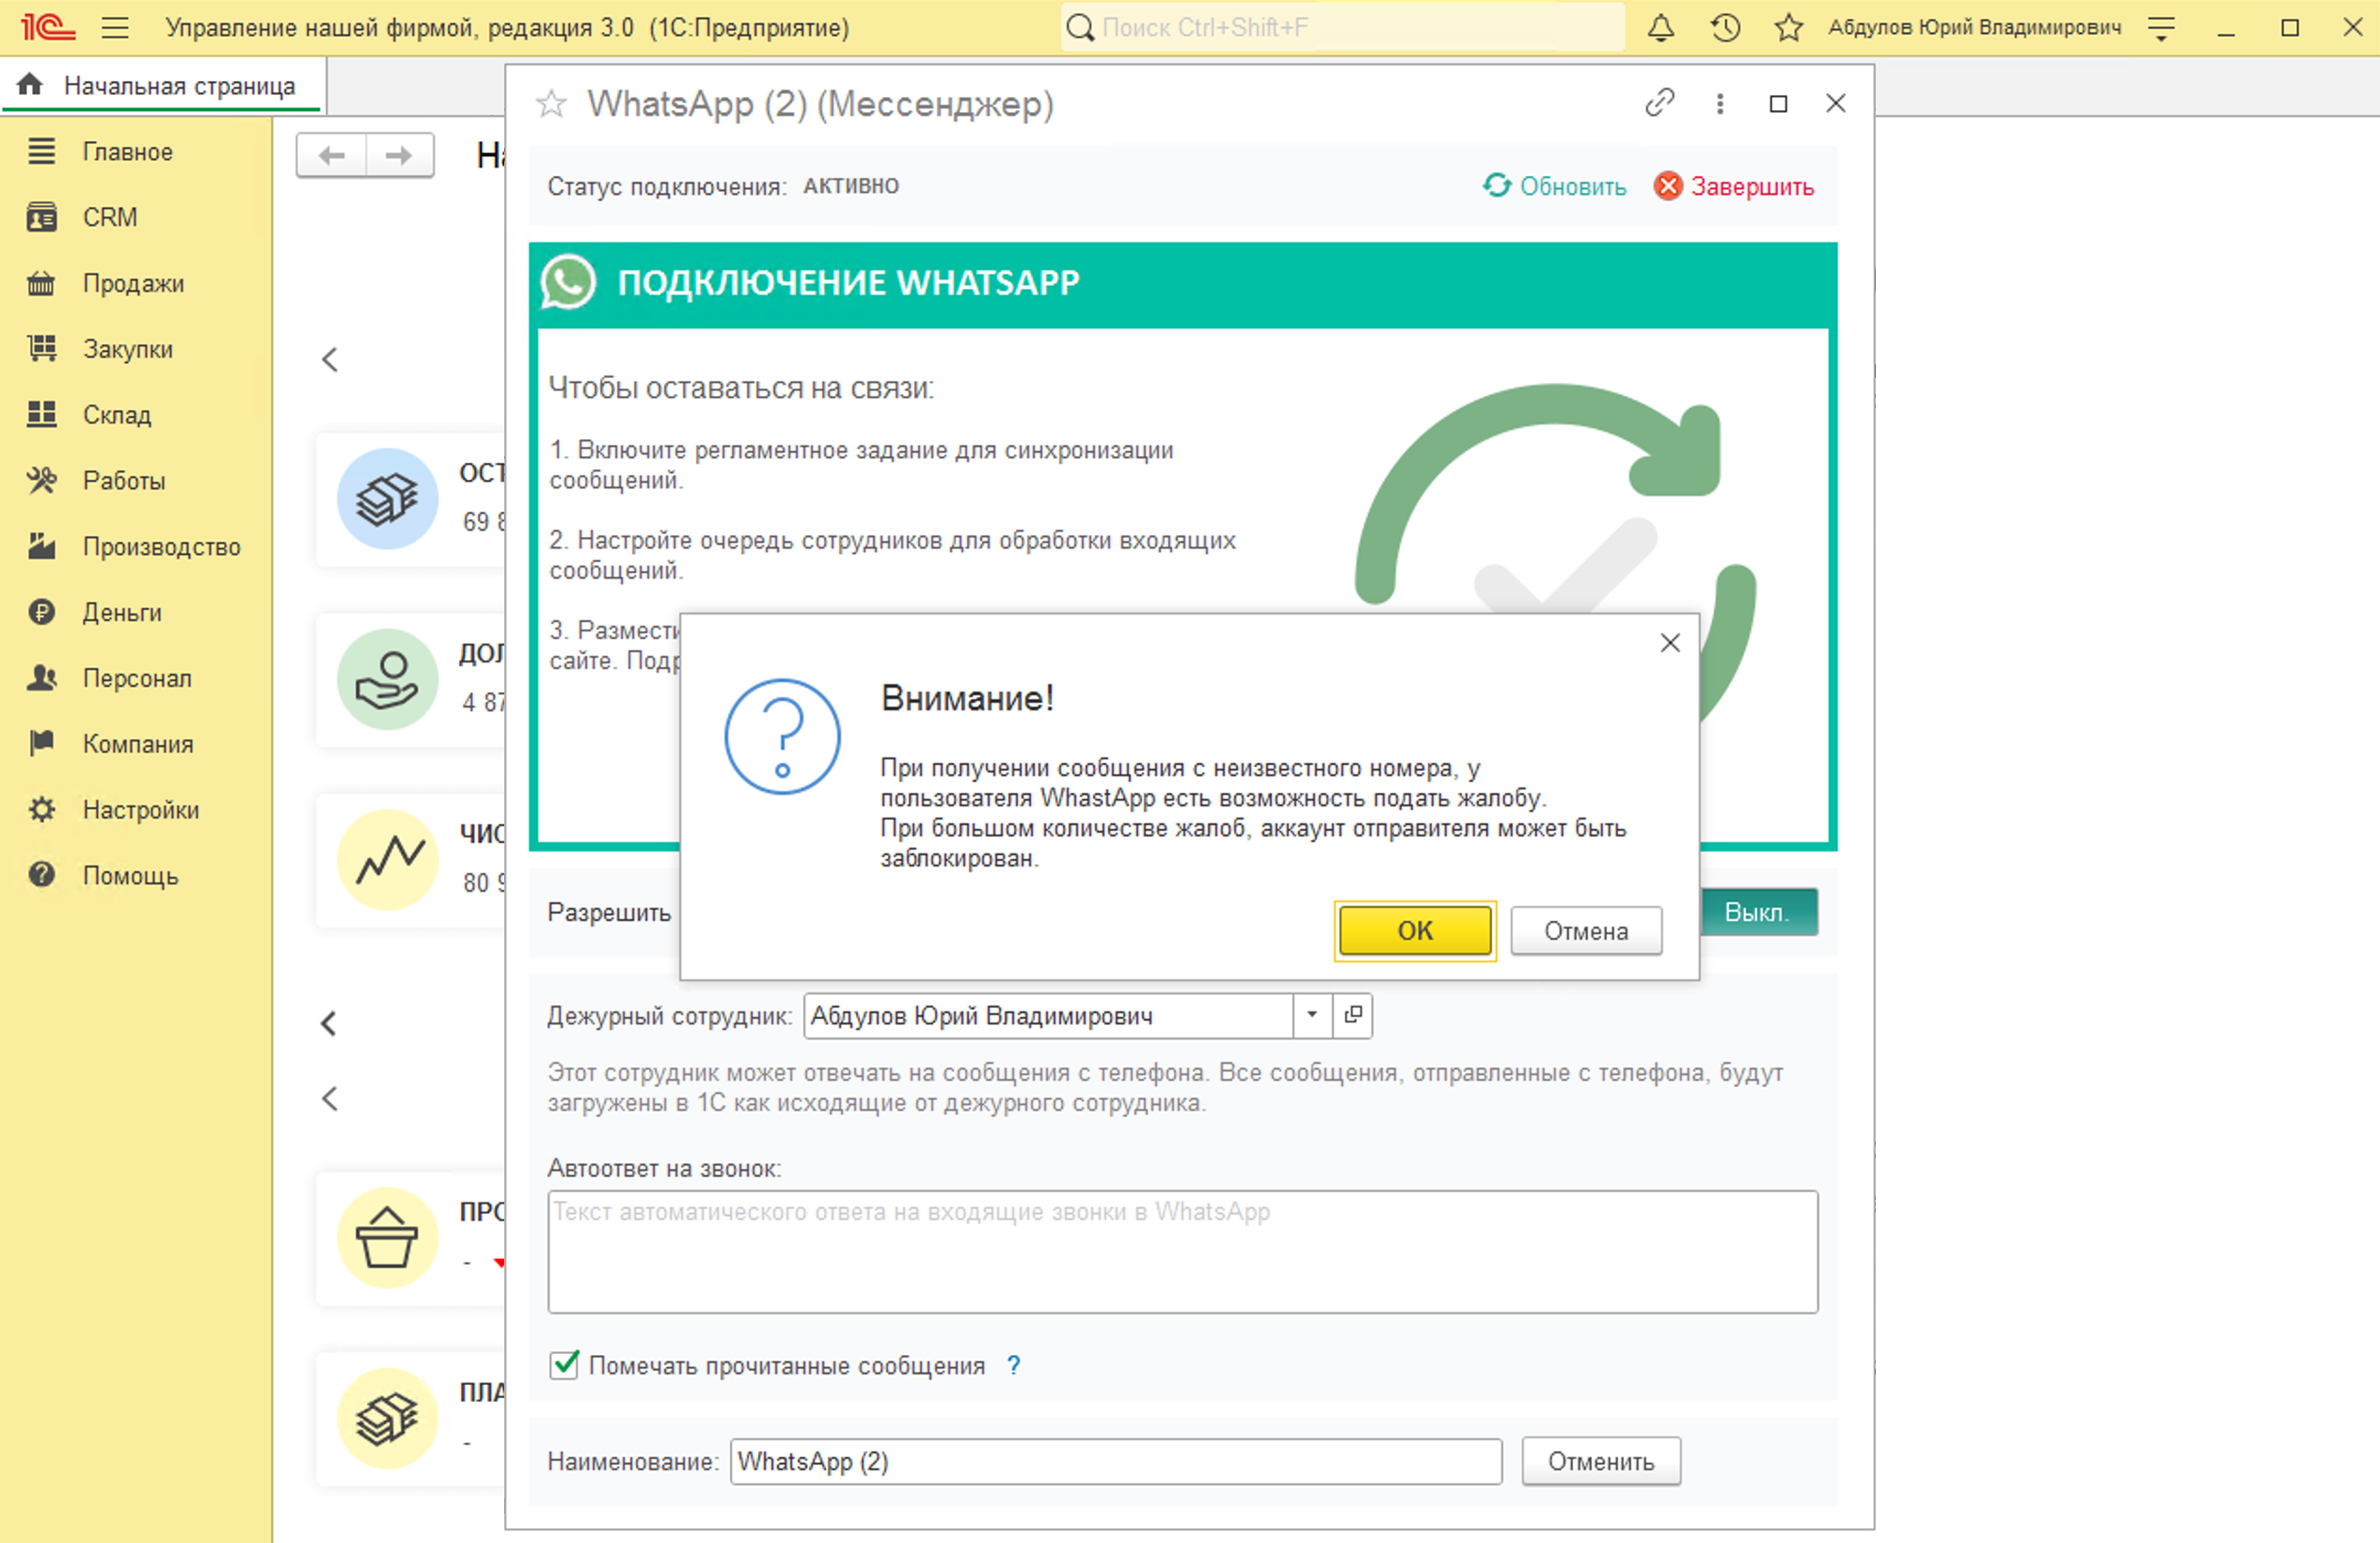Copy link using the chain icon

[x=1659, y=103]
